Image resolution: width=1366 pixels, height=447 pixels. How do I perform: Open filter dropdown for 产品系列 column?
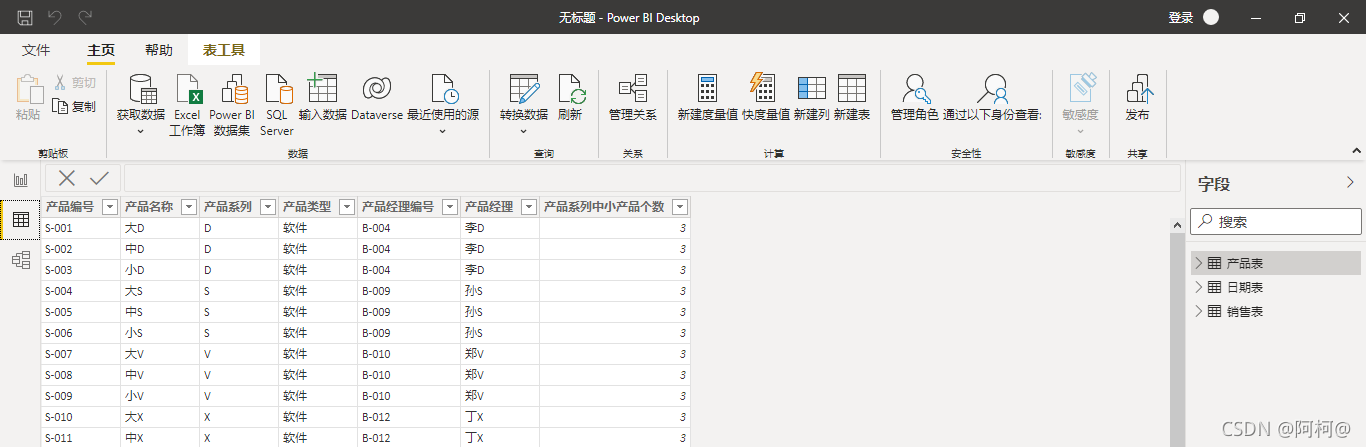pos(268,207)
